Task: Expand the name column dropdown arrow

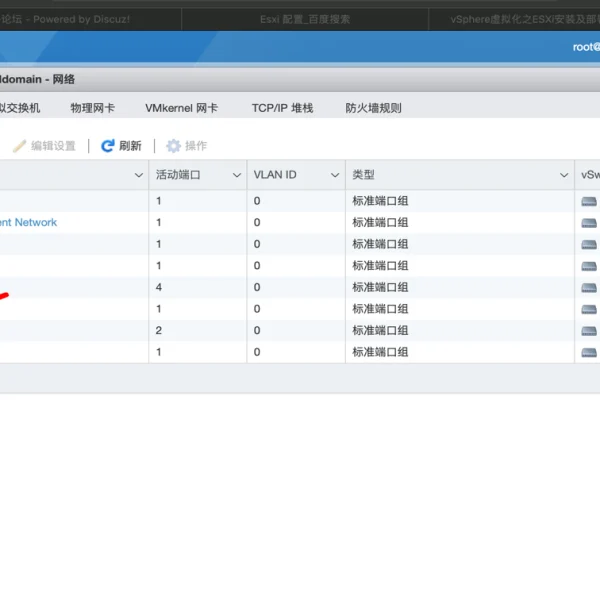Action: point(139,175)
